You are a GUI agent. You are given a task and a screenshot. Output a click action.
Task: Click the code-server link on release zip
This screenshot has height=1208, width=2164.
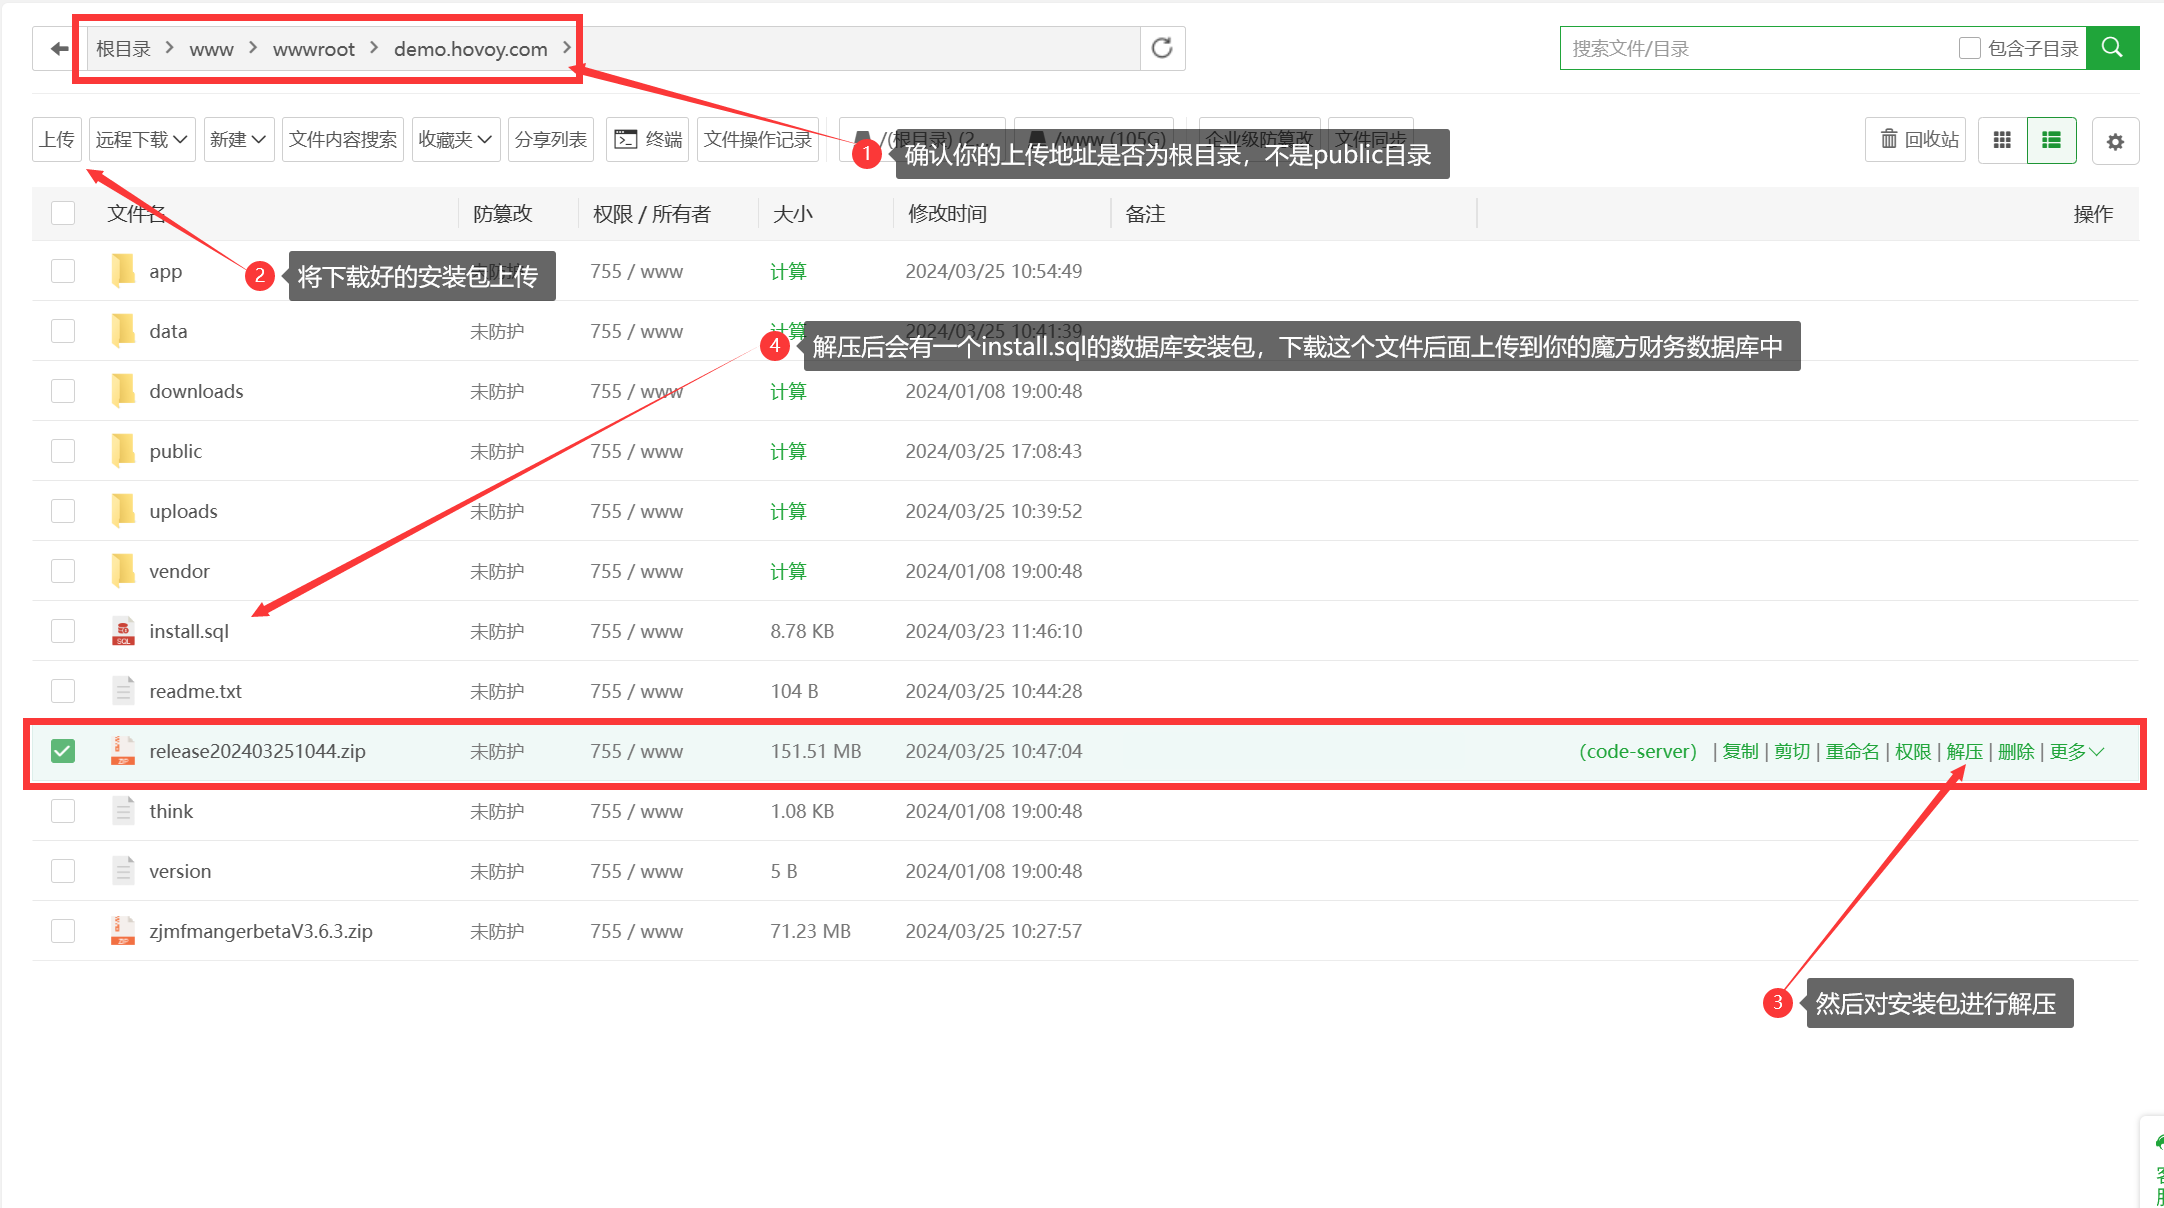(x=1638, y=751)
